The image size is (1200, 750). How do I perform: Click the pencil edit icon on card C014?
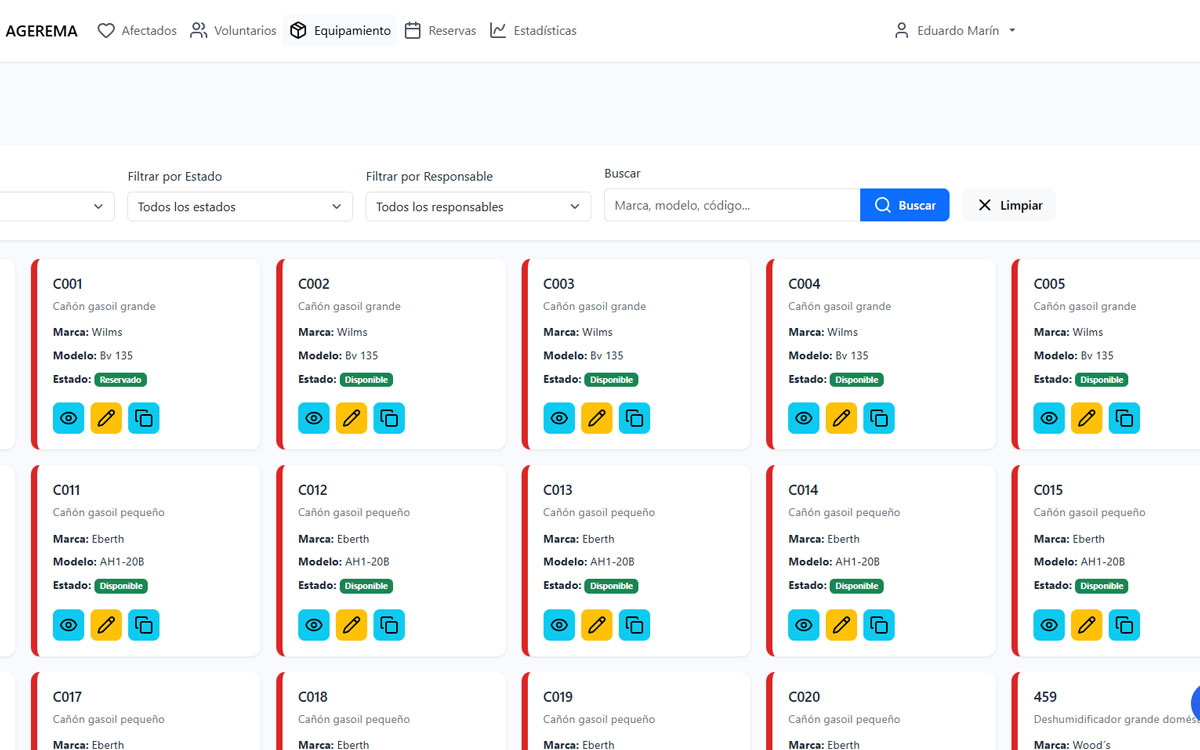tap(841, 625)
